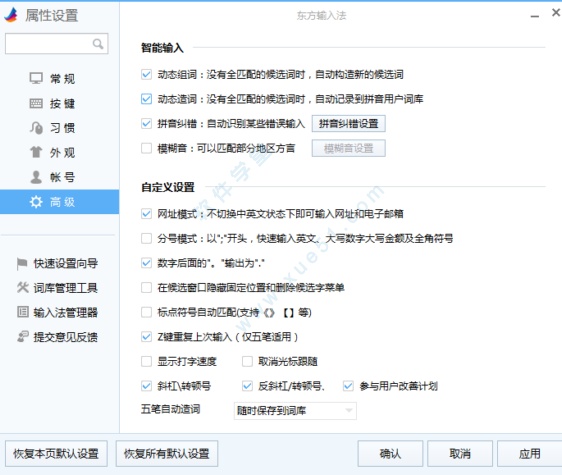Toggle 斜杠\转顿号 checkbox
562x475 pixels.
[x=146, y=386]
